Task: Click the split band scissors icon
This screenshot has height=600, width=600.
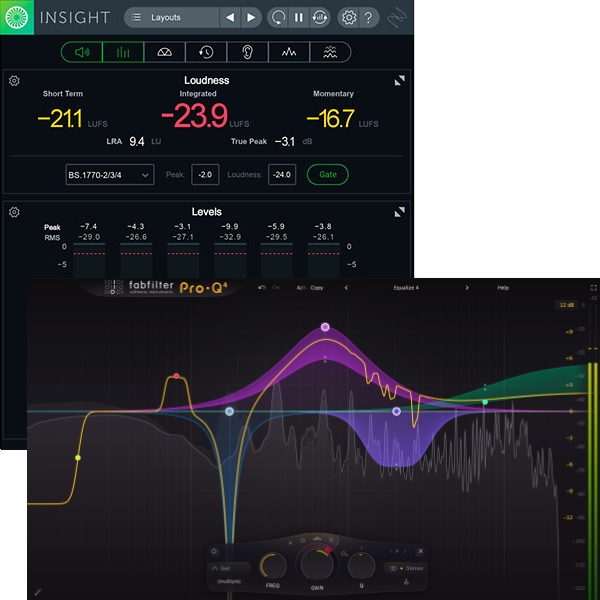Action: tap(406, 582)
